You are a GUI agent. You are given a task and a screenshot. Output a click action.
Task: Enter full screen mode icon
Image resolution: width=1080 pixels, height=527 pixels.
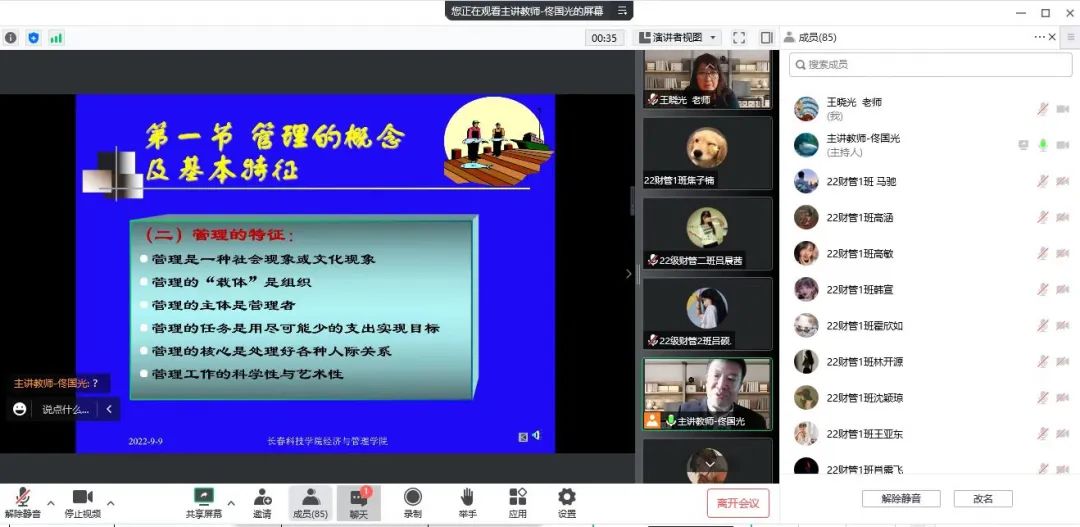[x=739, y=38]
